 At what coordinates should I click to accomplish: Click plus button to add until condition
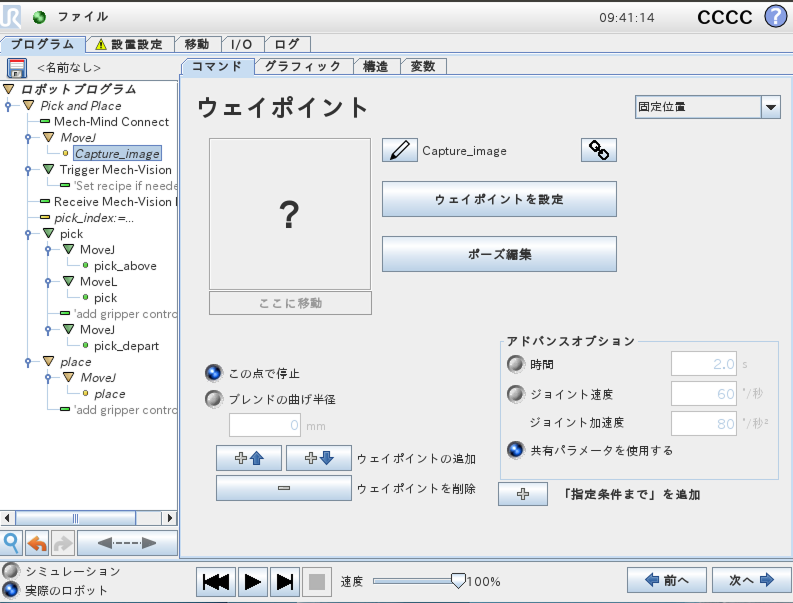523,494
